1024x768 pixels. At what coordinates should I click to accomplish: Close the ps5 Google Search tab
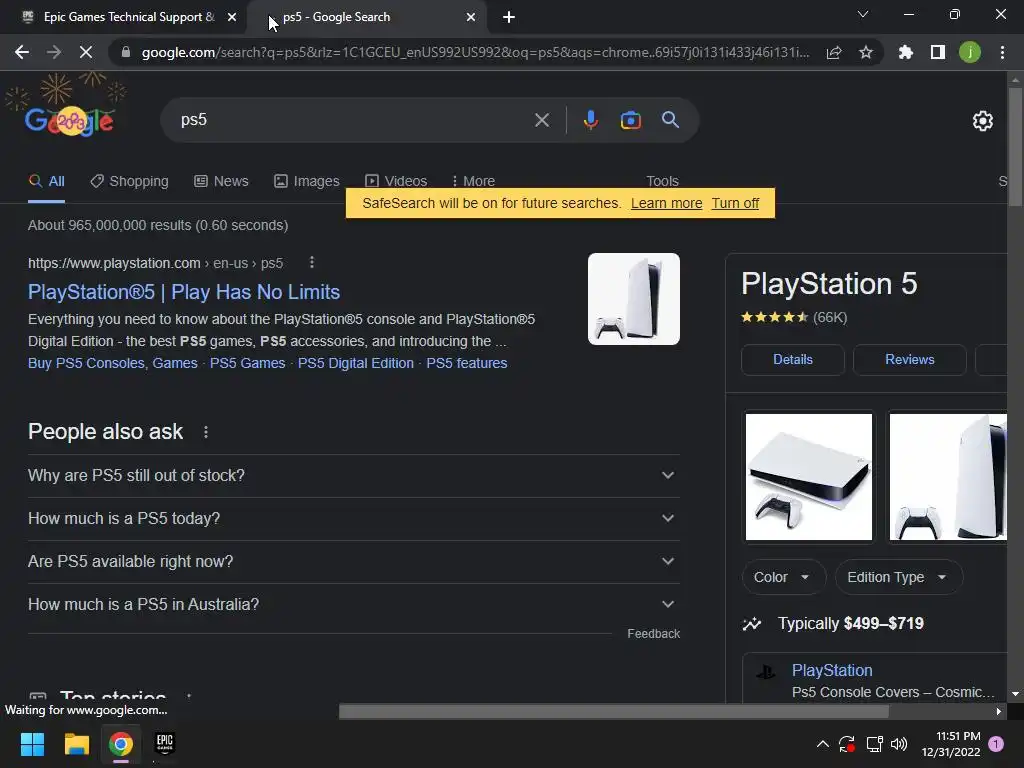471,17
